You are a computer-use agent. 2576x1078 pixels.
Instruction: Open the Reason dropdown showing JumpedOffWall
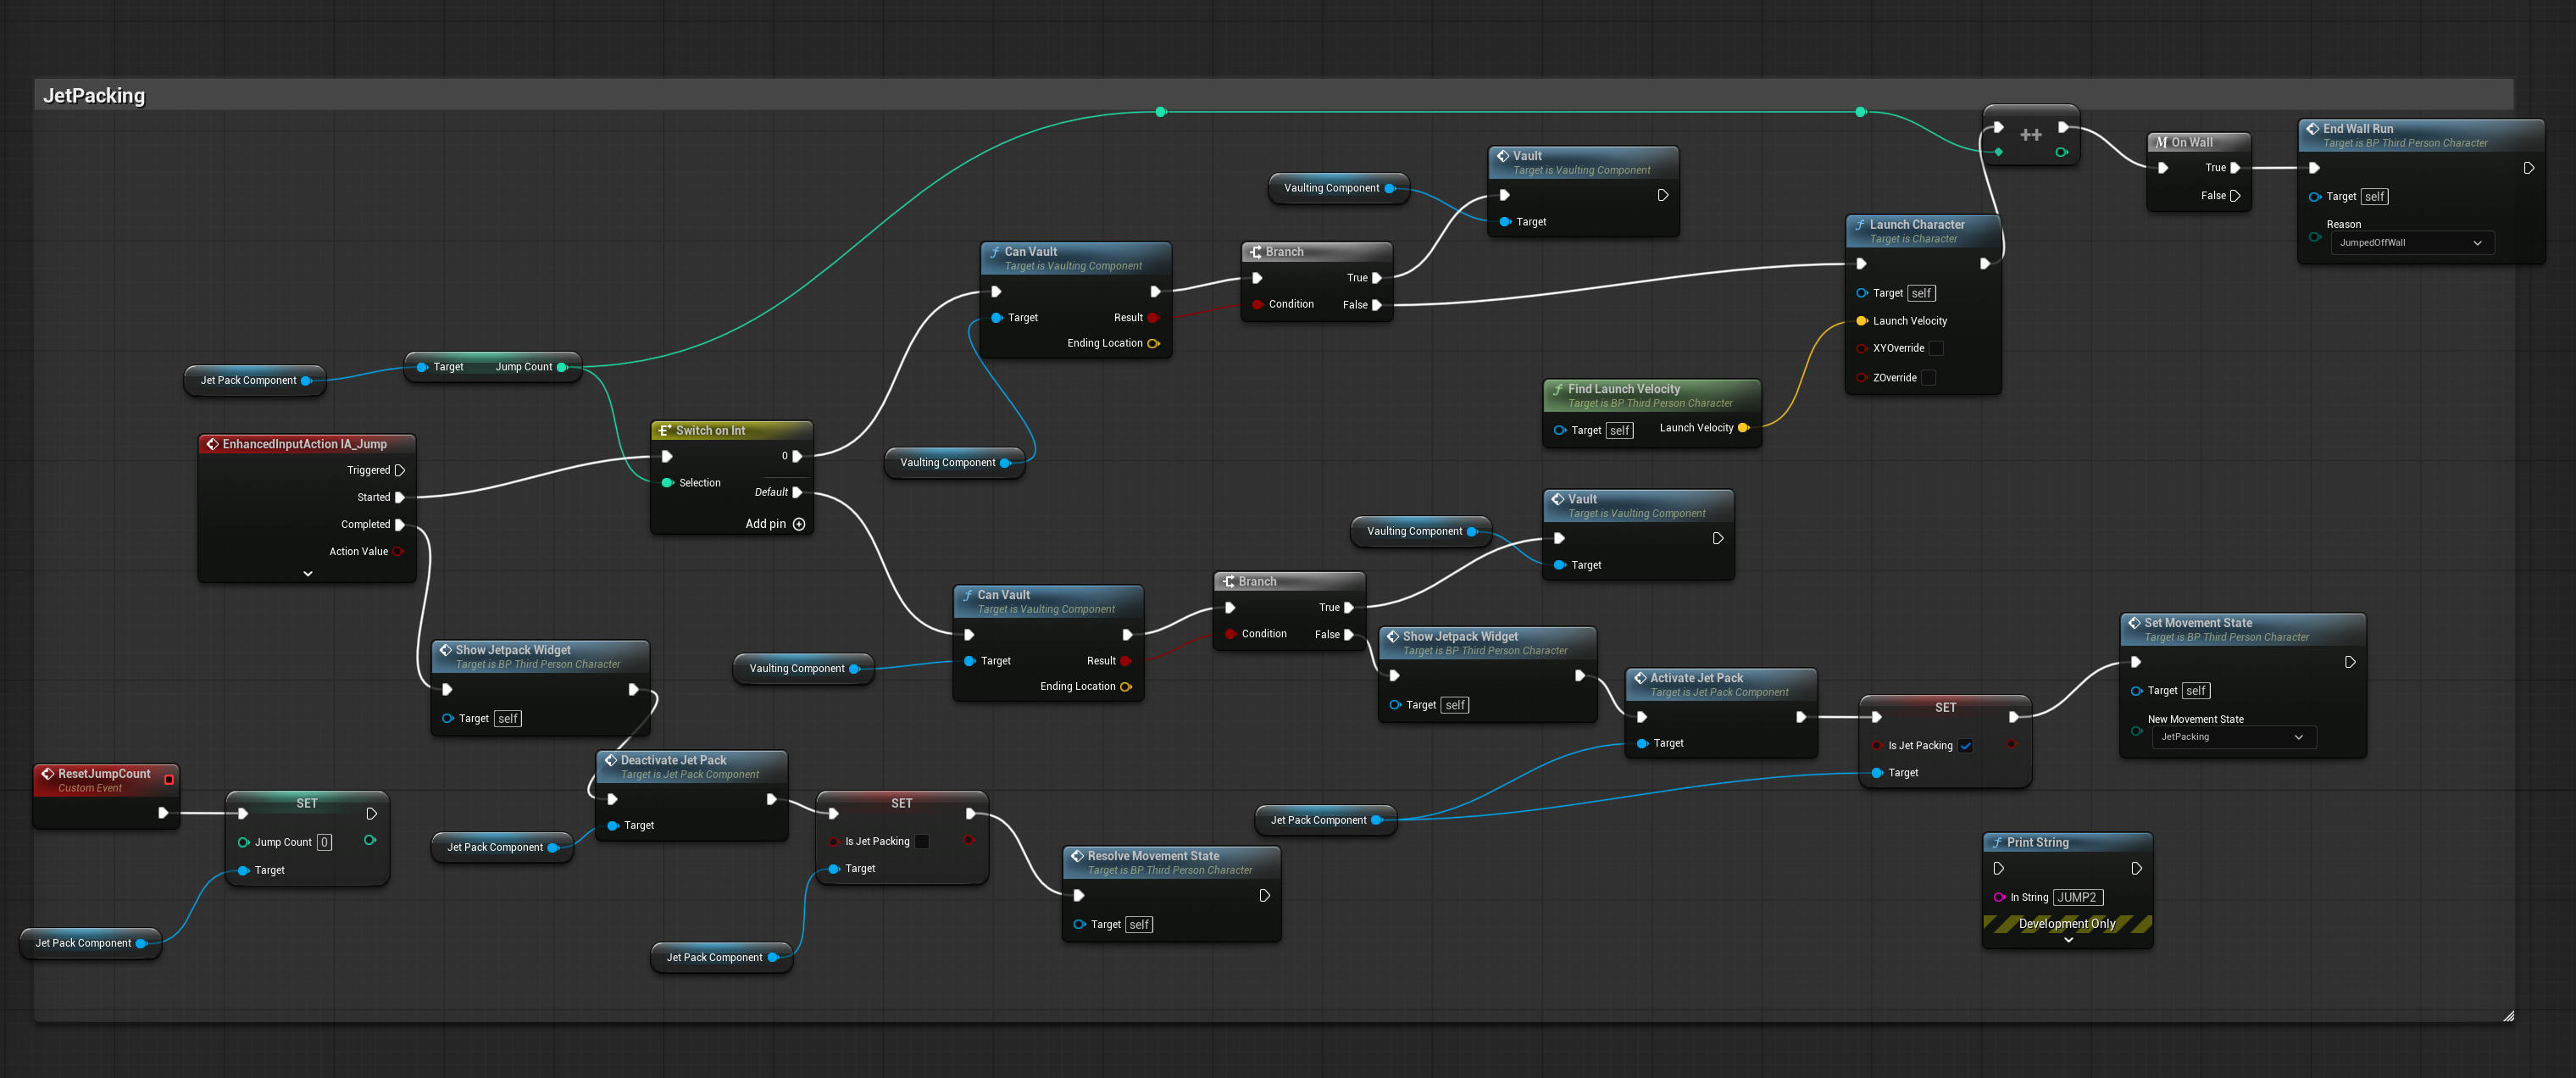click(2411, 242)
